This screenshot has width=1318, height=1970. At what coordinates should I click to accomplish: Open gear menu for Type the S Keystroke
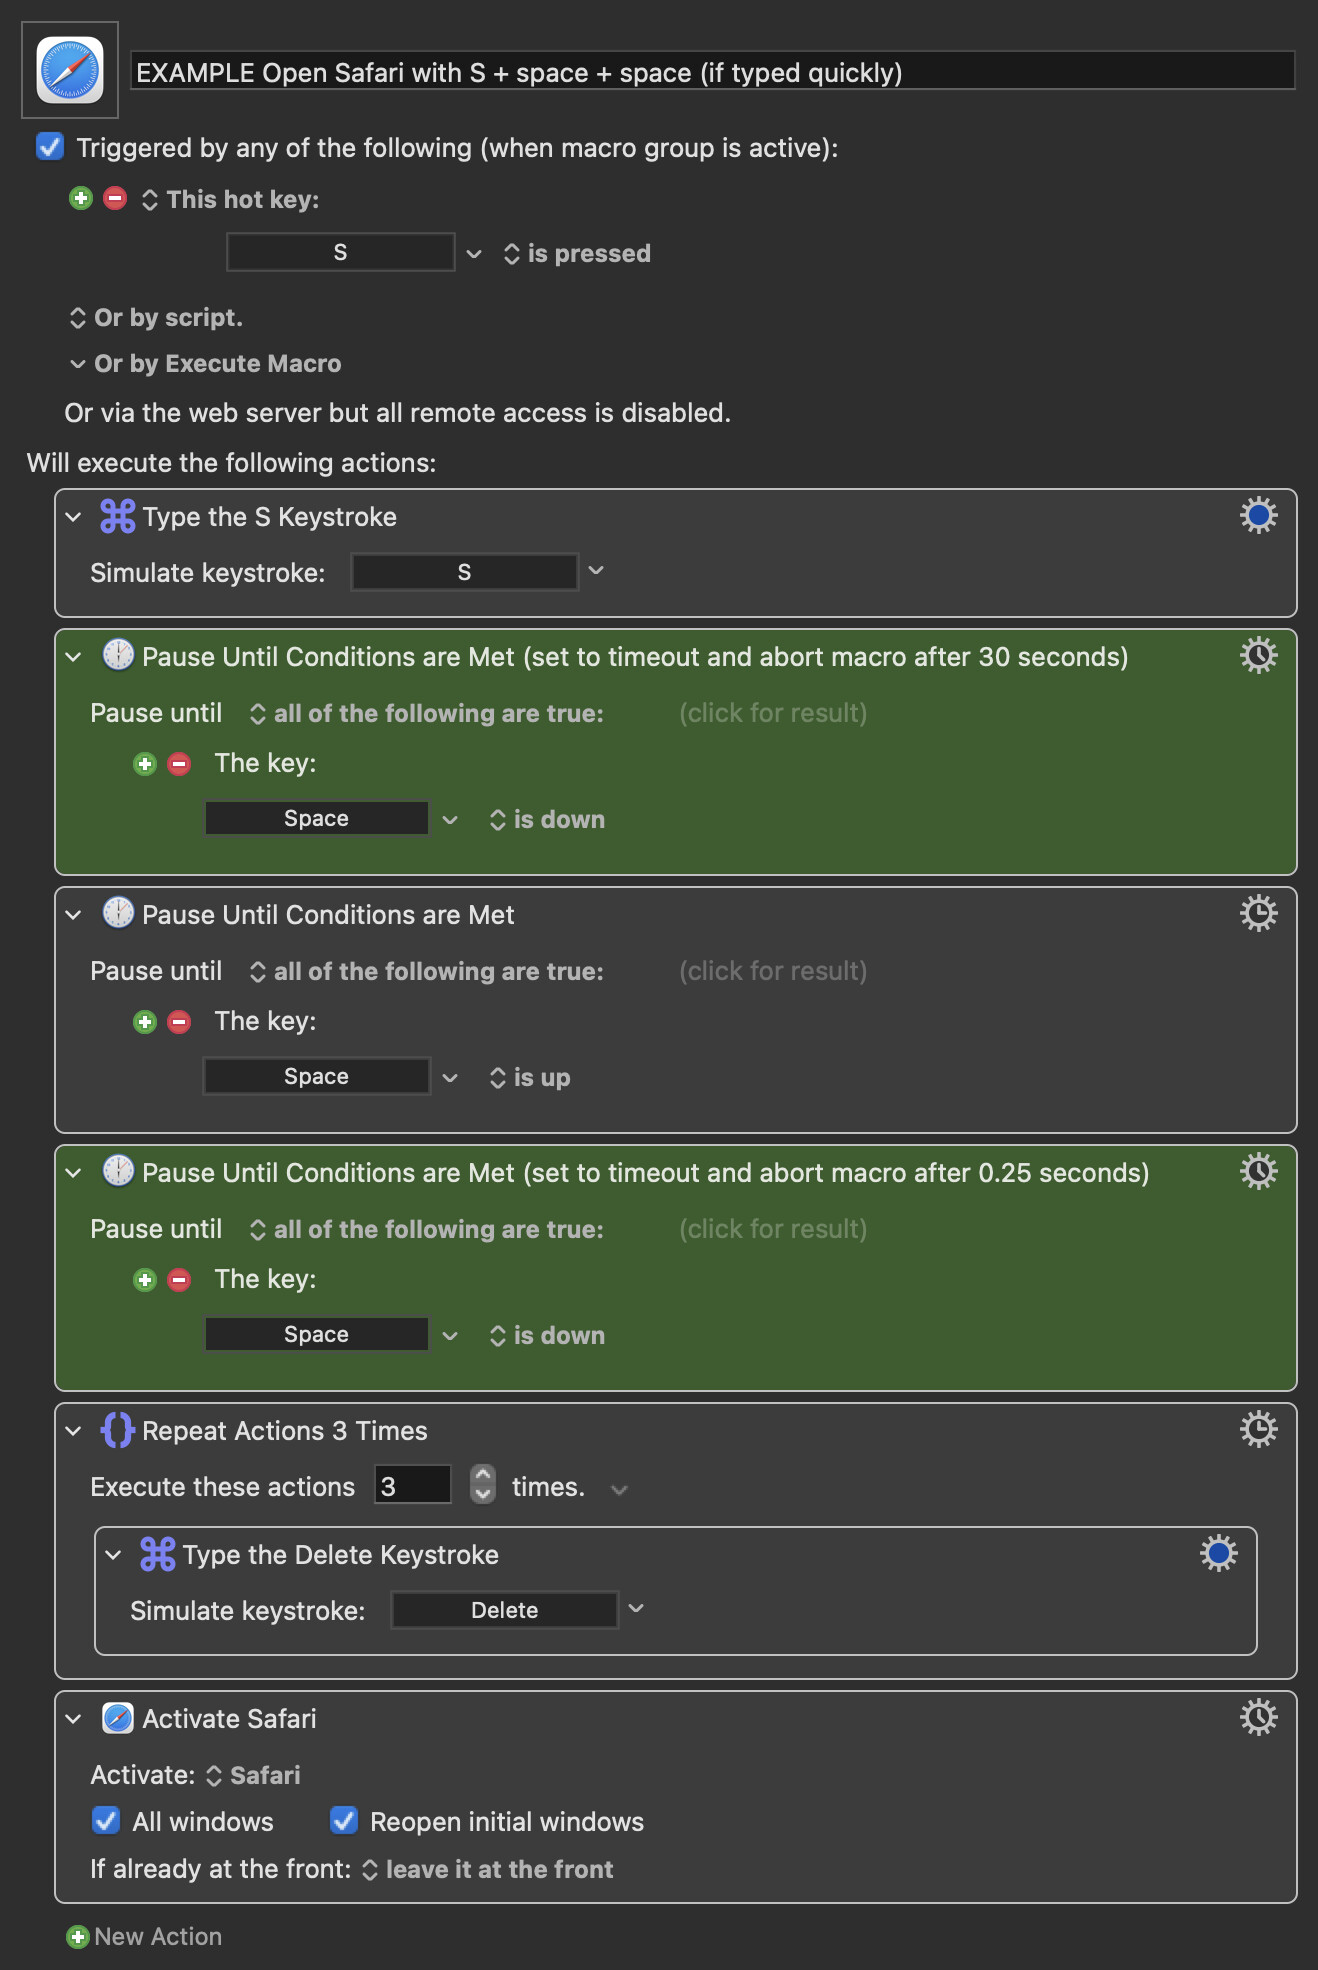click(1258, 516)
